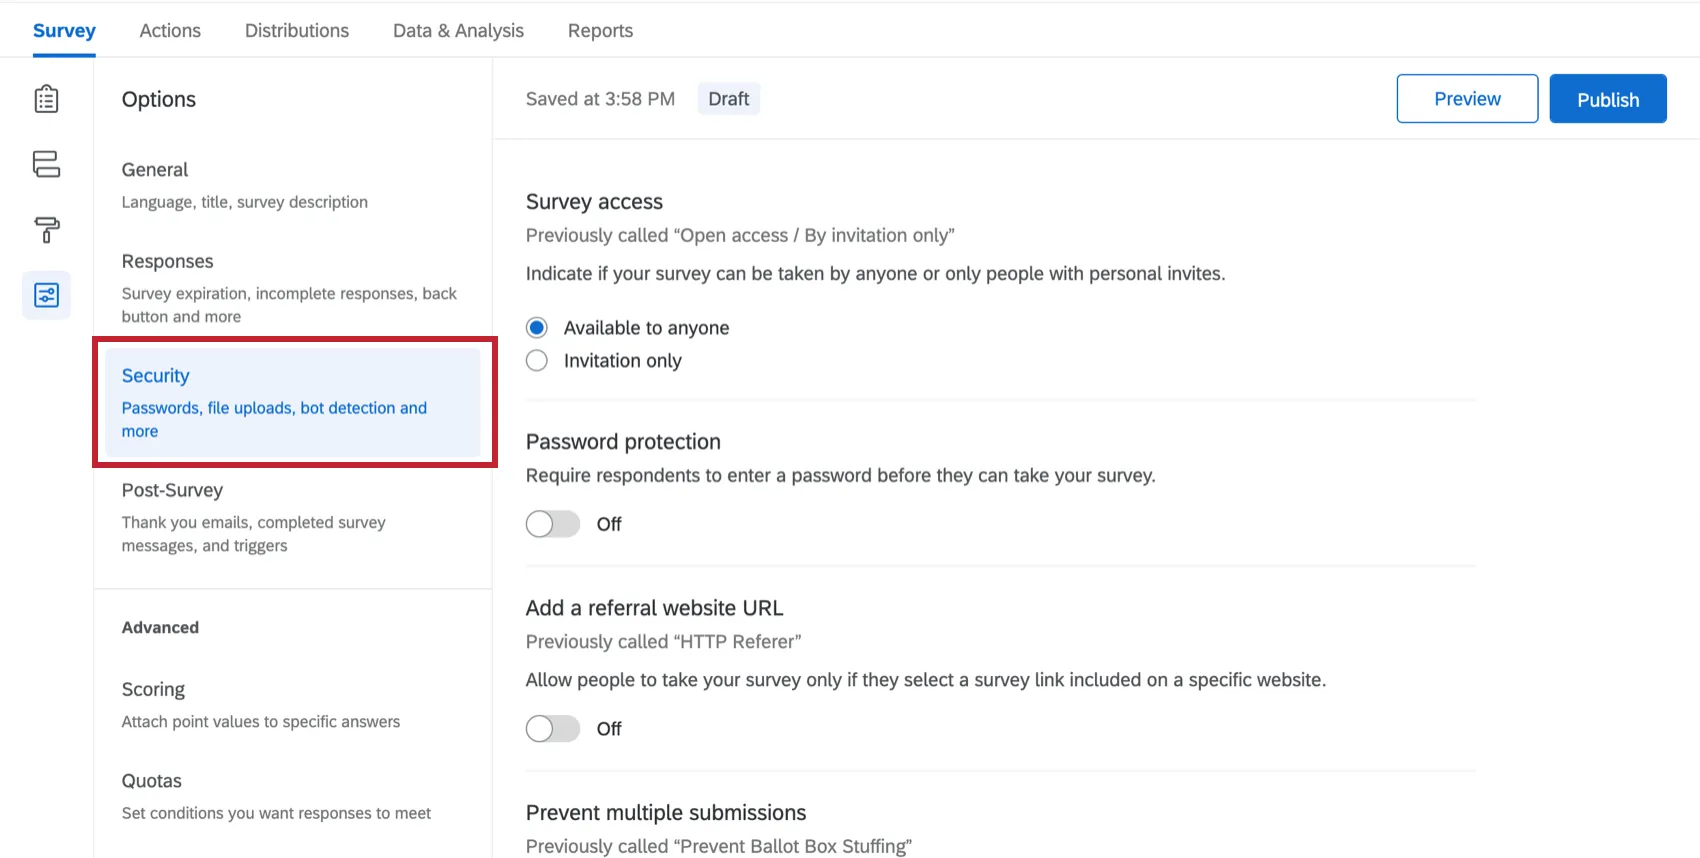Go to the Data & Analysis tab
The image size is (1700, 858).
[x=458, y=31]
